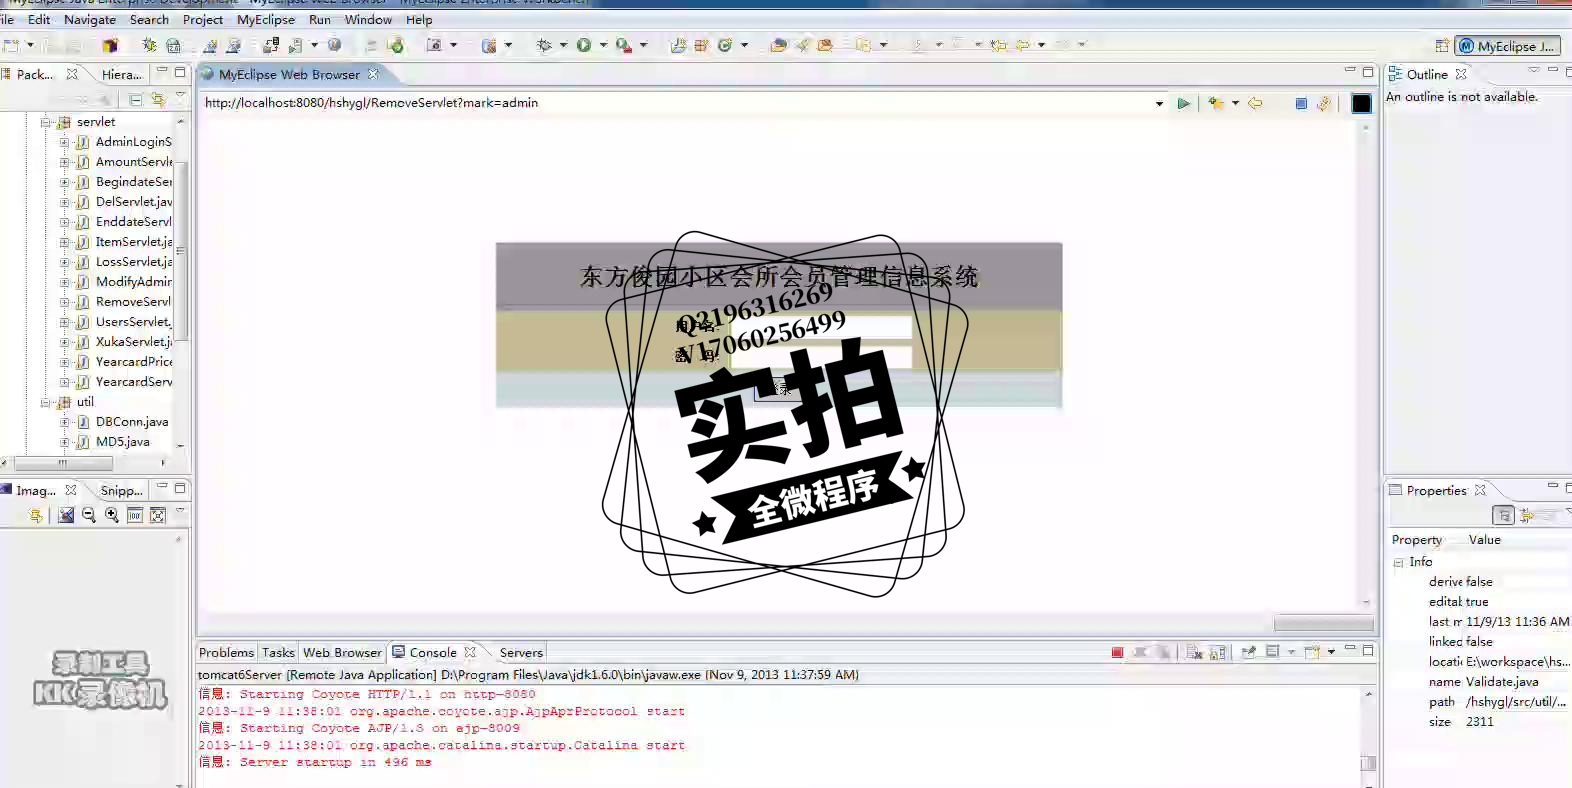This screenshot has height=788, width=1572.
Task: Terminate the console process with red square
Action: (x=1117, y=652)
